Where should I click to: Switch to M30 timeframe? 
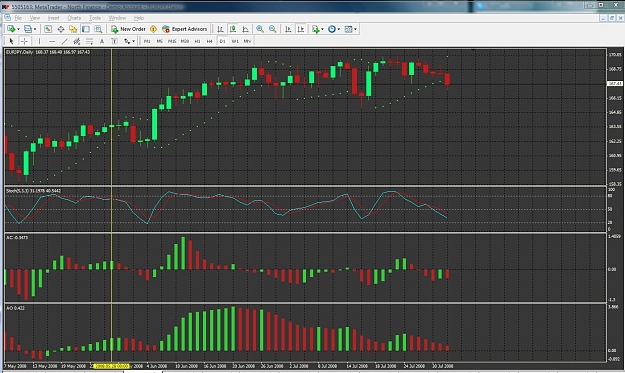pyautogui.click(x=185, y=41)
